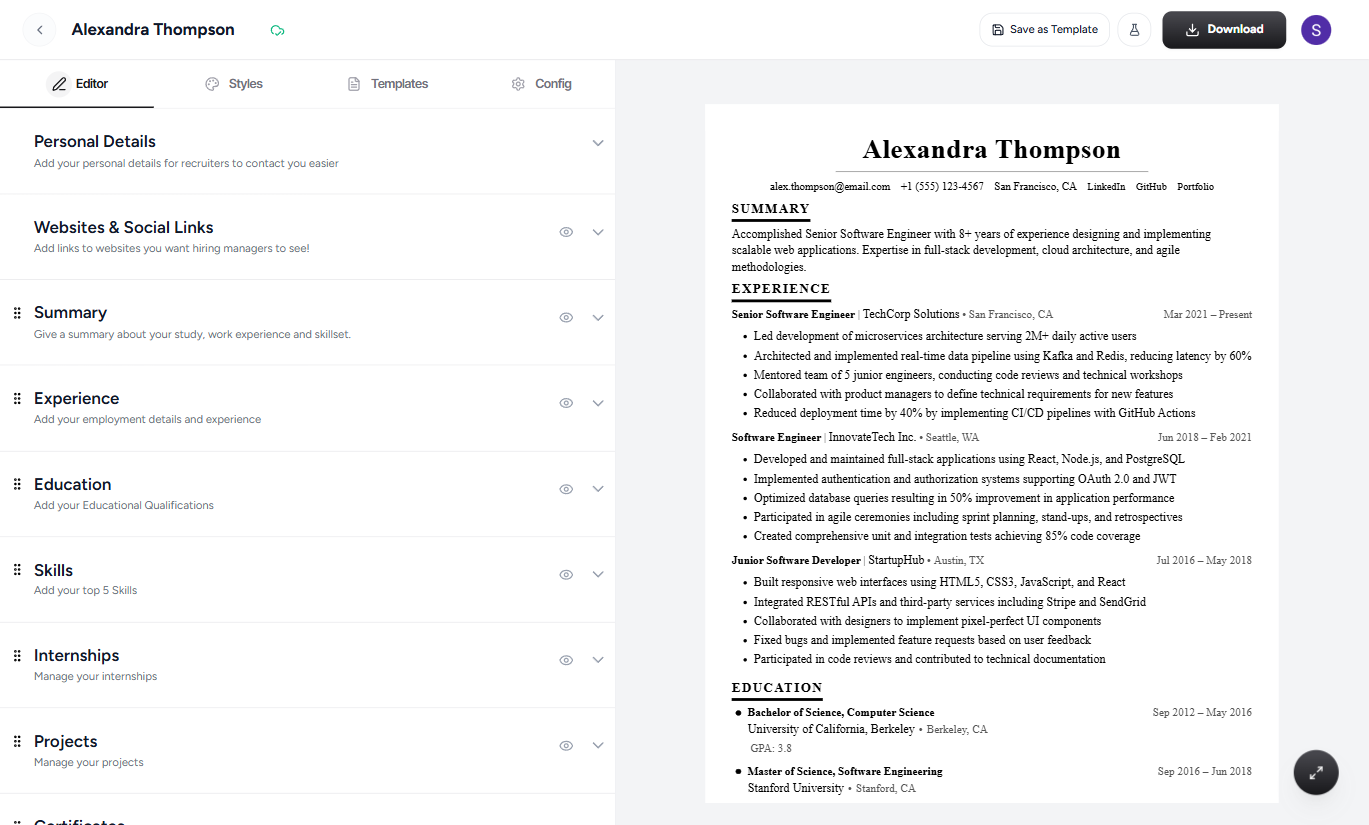Click the pencil icon on the Editor tab
Viewport: 1369px width, 825px height.
pos(60,83)
